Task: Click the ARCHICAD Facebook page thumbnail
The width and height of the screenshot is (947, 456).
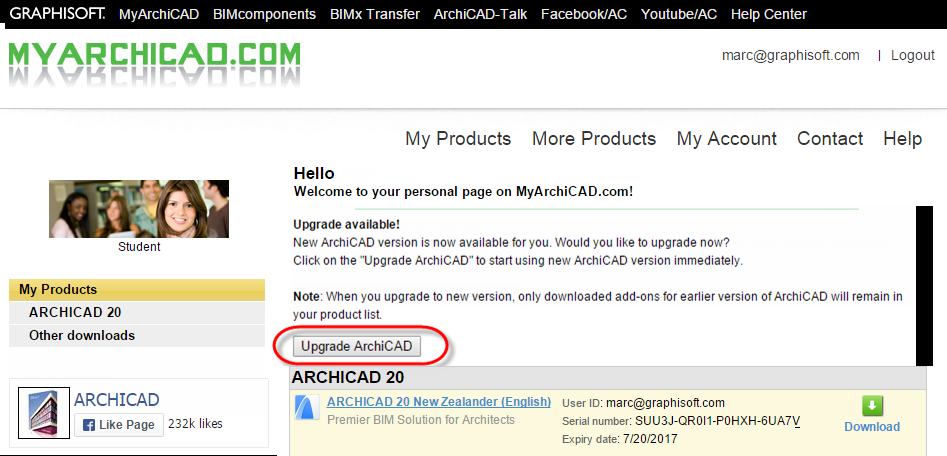Action: coord(44,413)
